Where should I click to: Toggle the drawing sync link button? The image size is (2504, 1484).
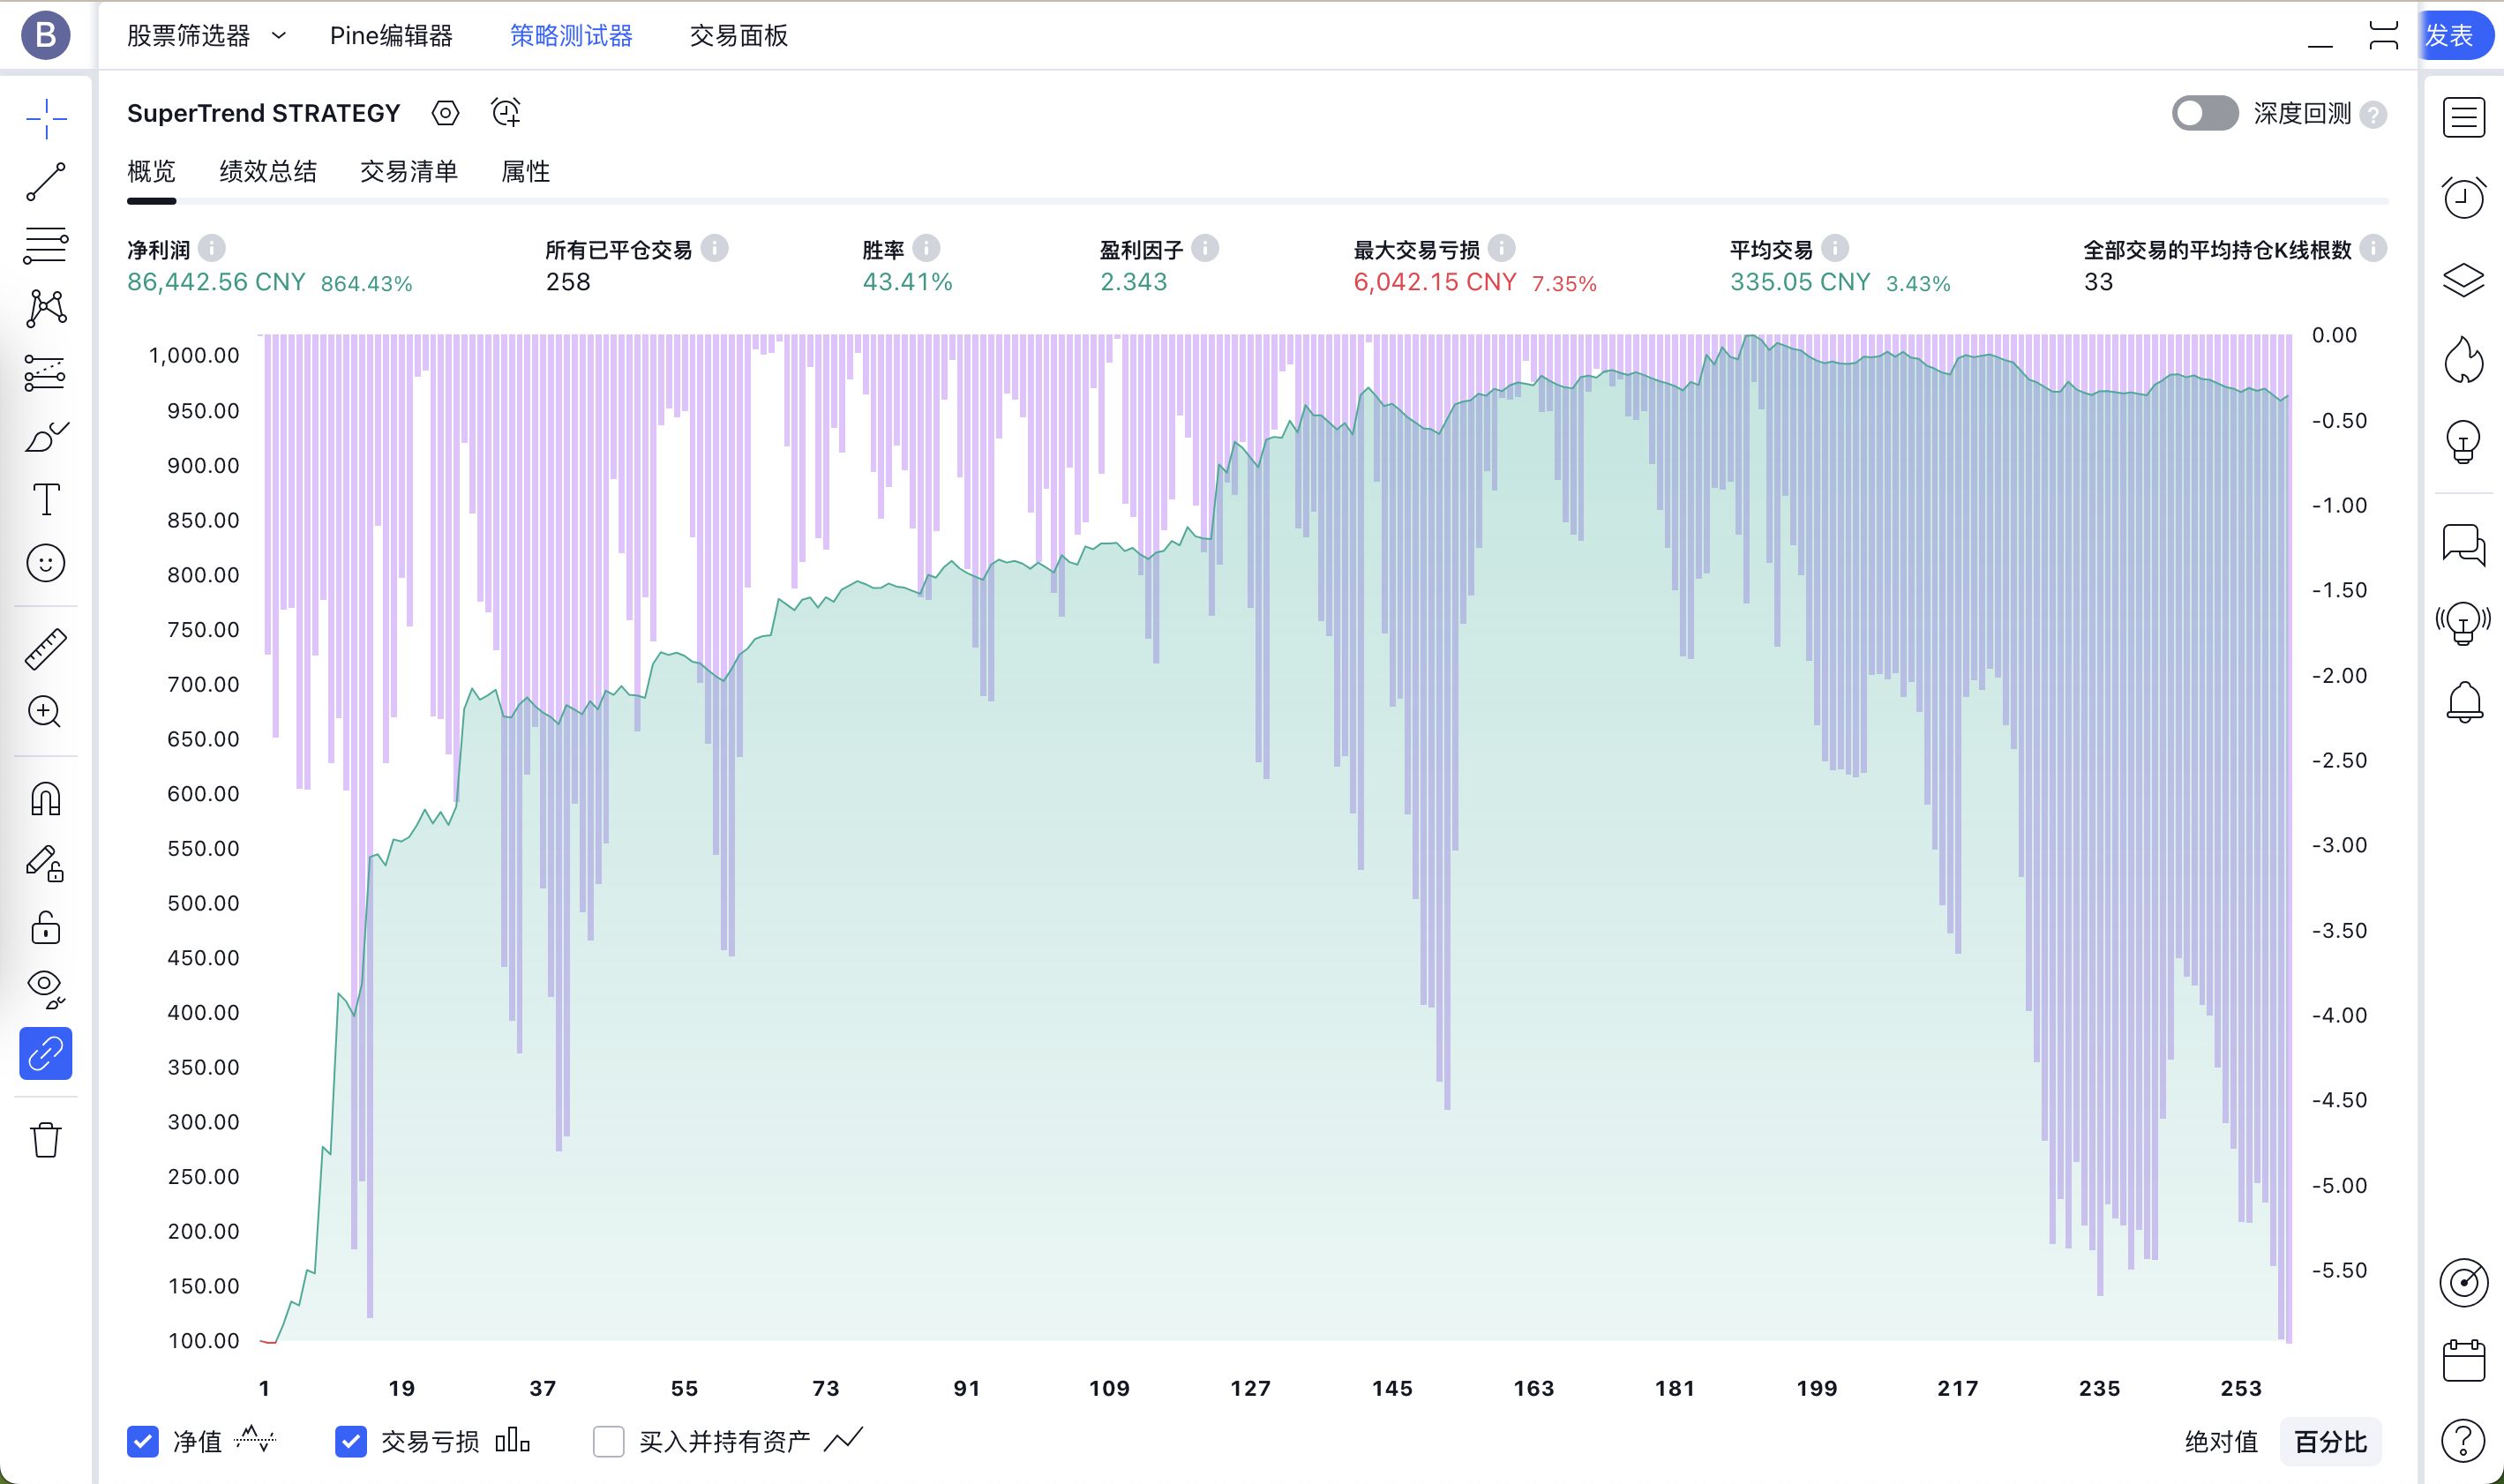[46, 1053]
